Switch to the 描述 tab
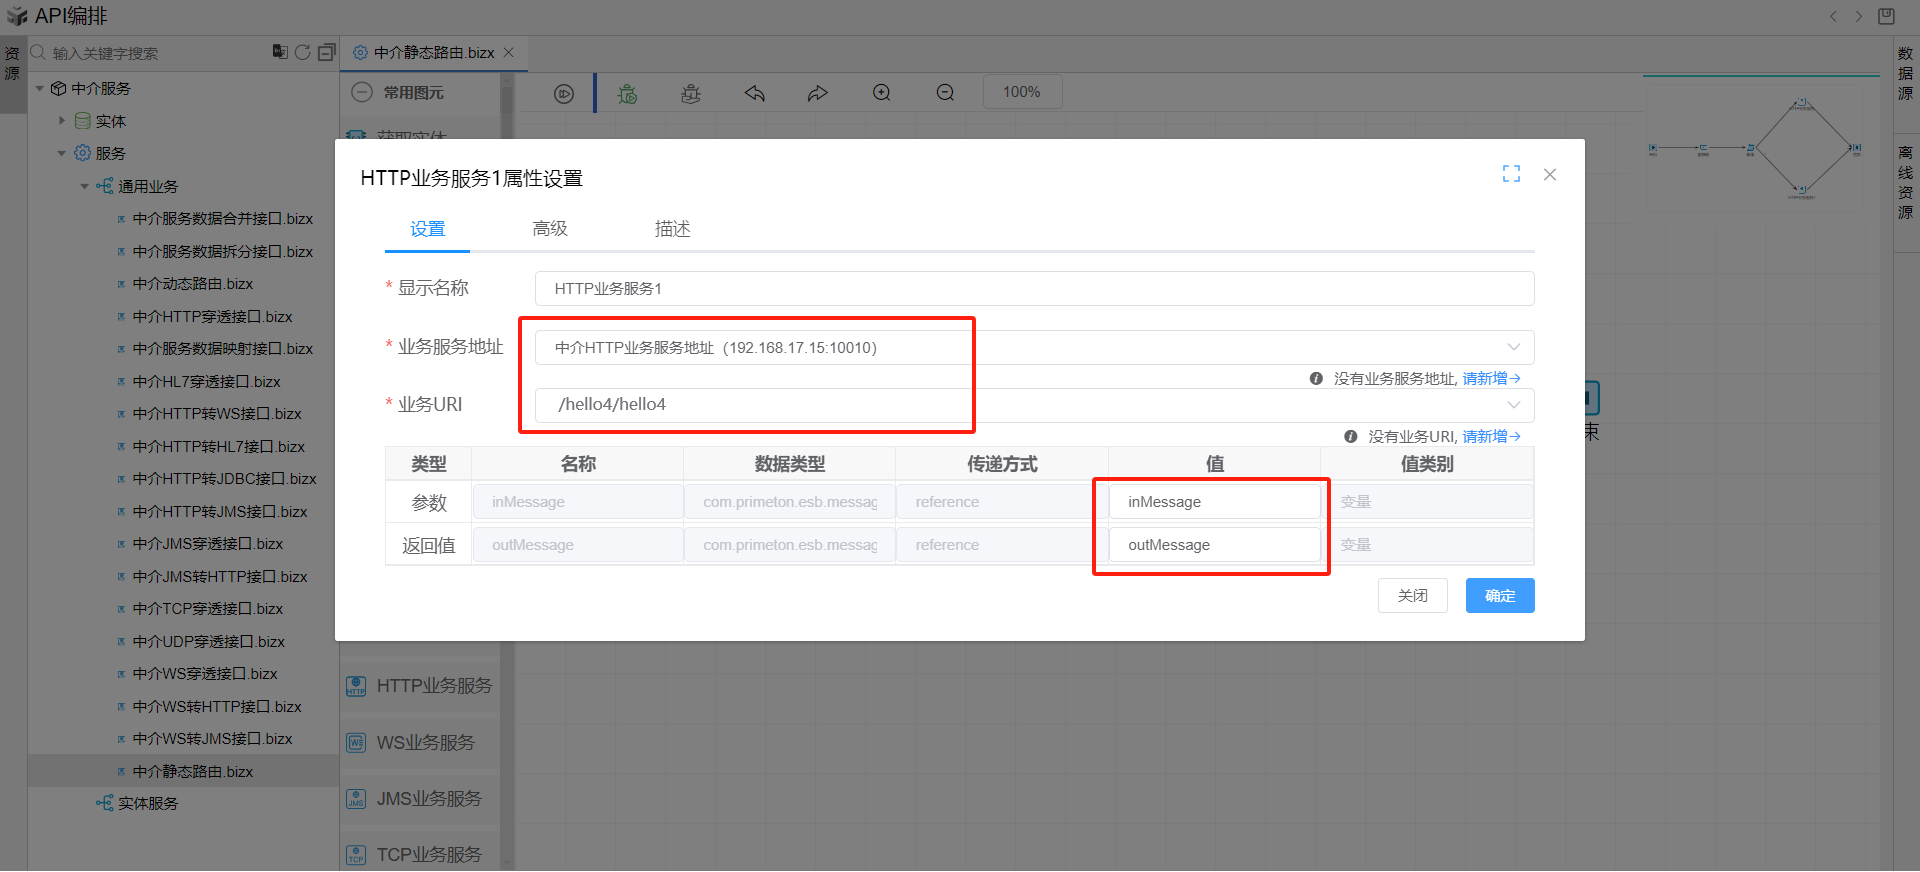 [672, 229]
